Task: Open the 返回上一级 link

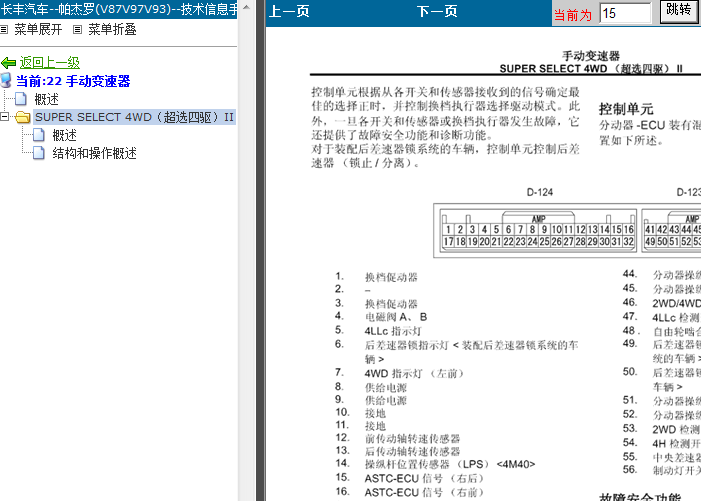Action: click(50, 63)
